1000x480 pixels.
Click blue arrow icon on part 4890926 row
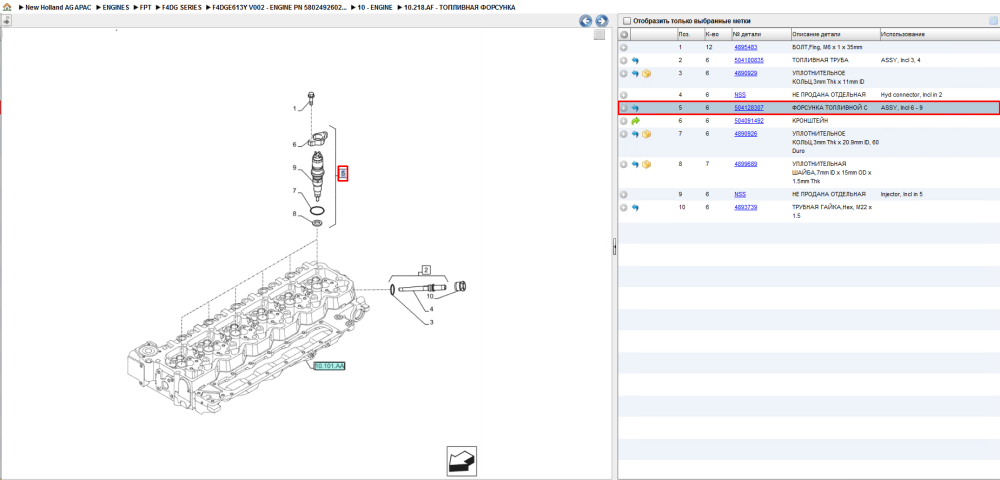[635, 134]
